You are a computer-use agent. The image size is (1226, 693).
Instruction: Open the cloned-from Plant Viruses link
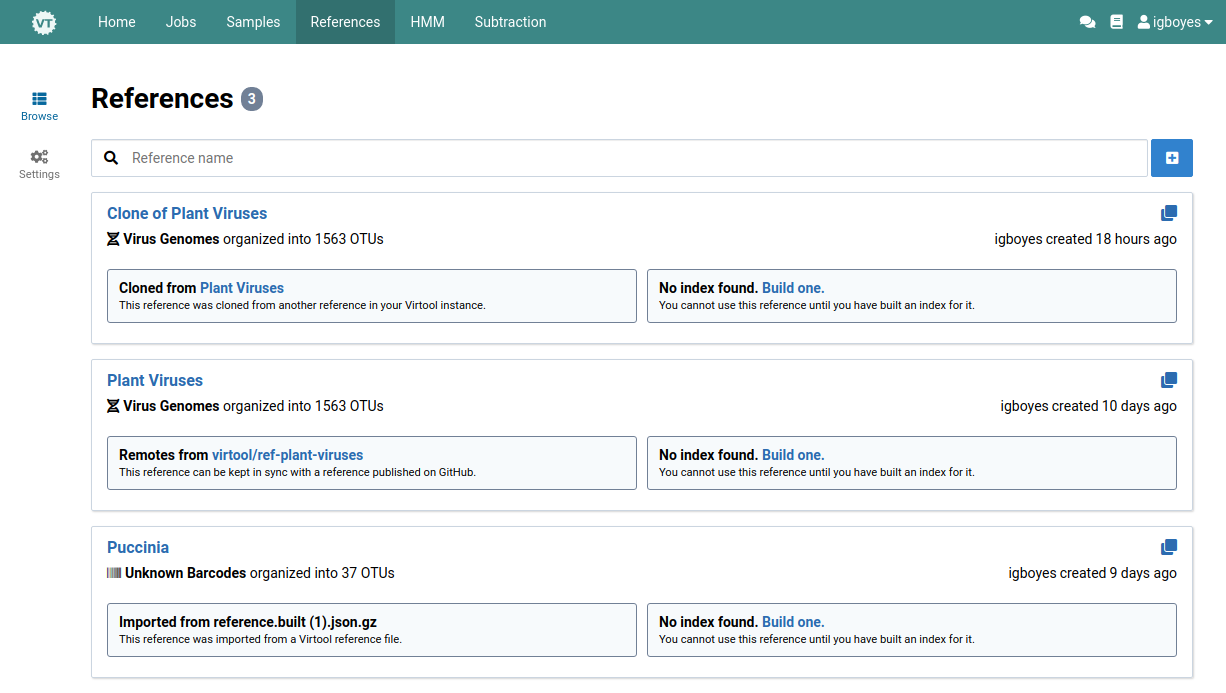click(242, 288)
